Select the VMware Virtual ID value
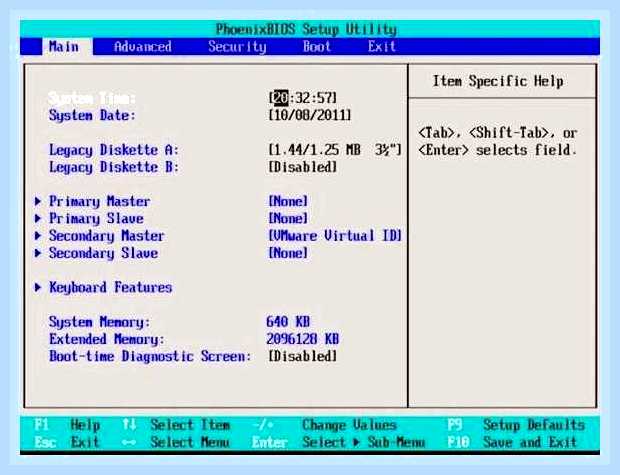620x475 pixels. [x=335, y=236]
